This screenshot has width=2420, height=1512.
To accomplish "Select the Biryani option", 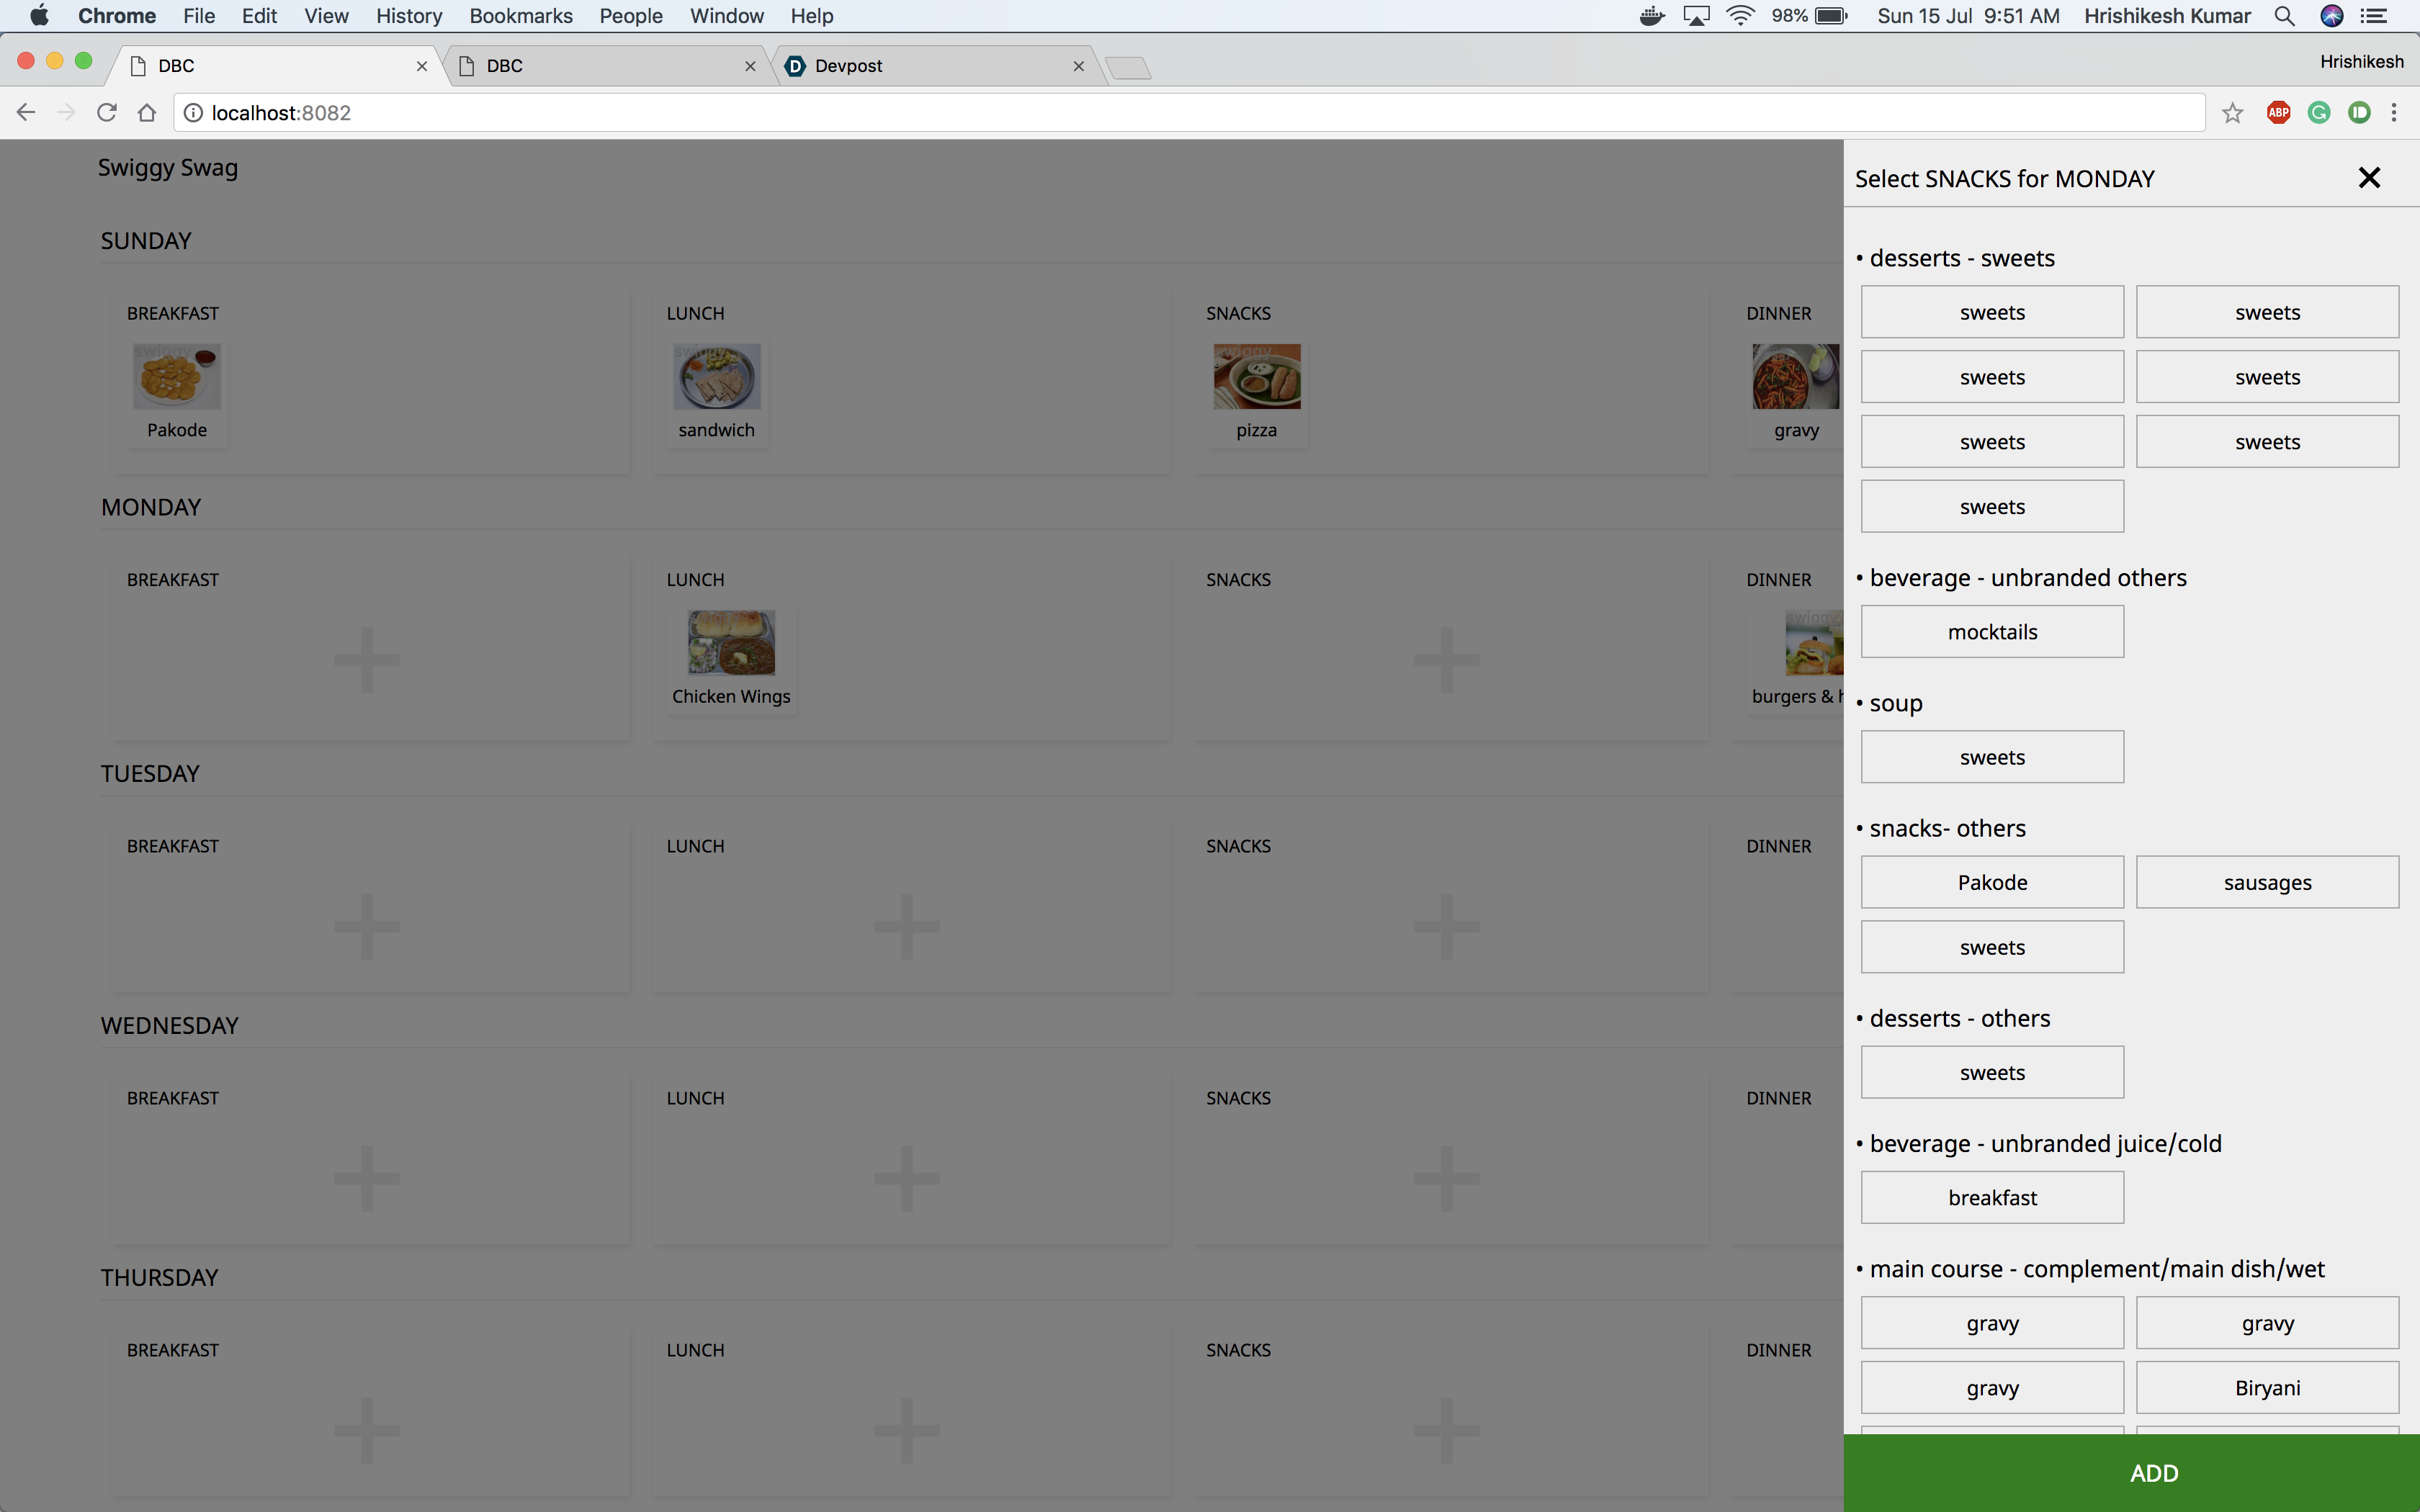I will pos(2266,1388).
